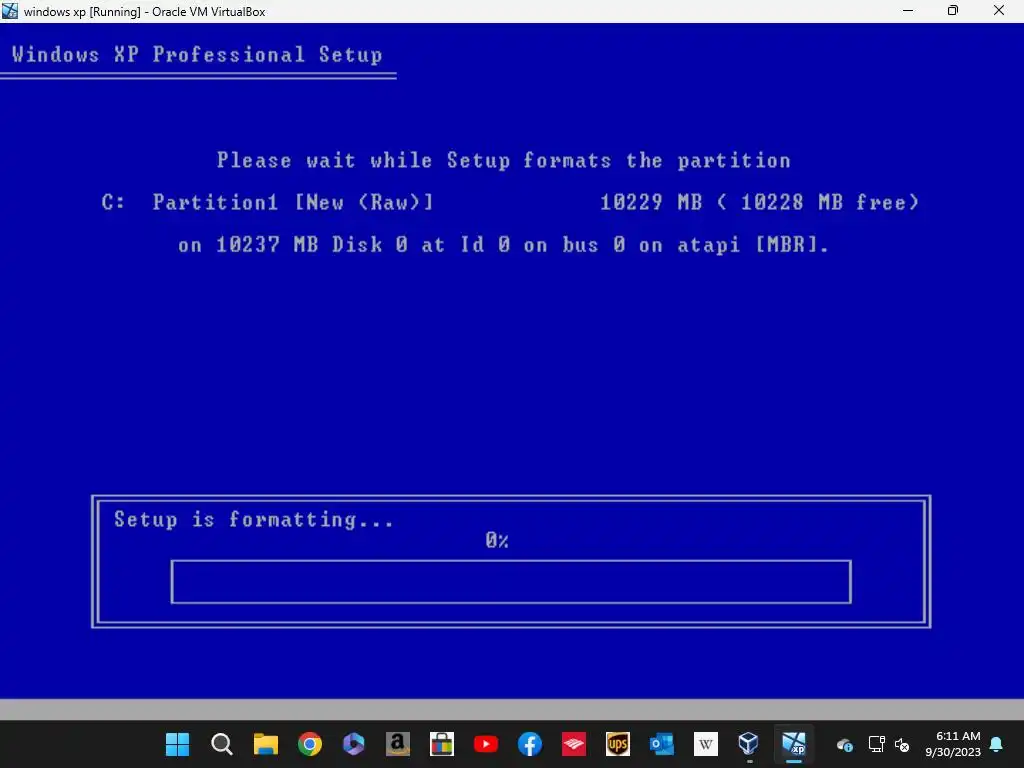
Task: Click 'Please wait while Setup formats' line
Action: click(504, 161)
